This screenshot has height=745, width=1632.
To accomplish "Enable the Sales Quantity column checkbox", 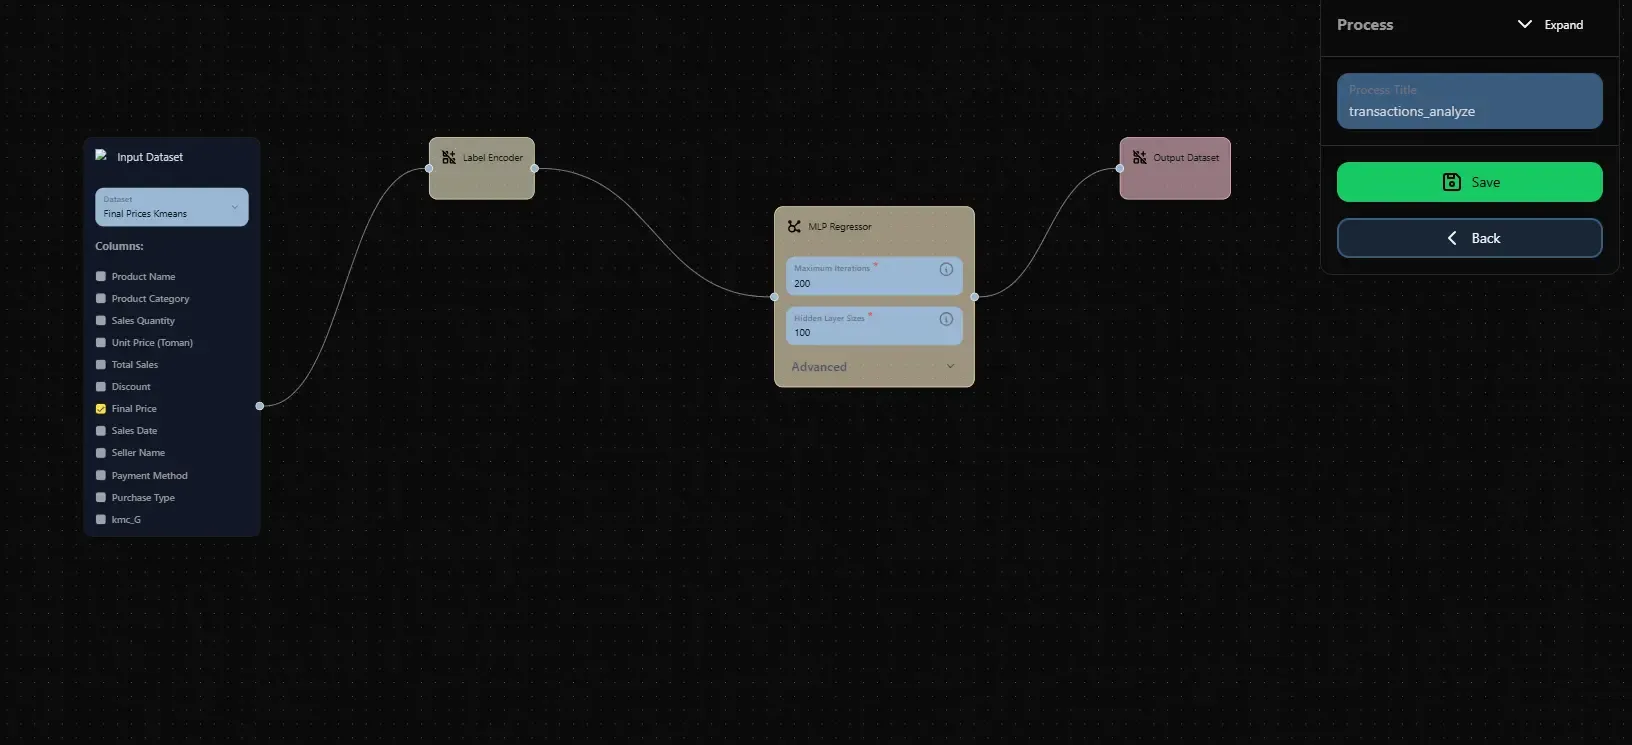I will click(x=101, y=321).
